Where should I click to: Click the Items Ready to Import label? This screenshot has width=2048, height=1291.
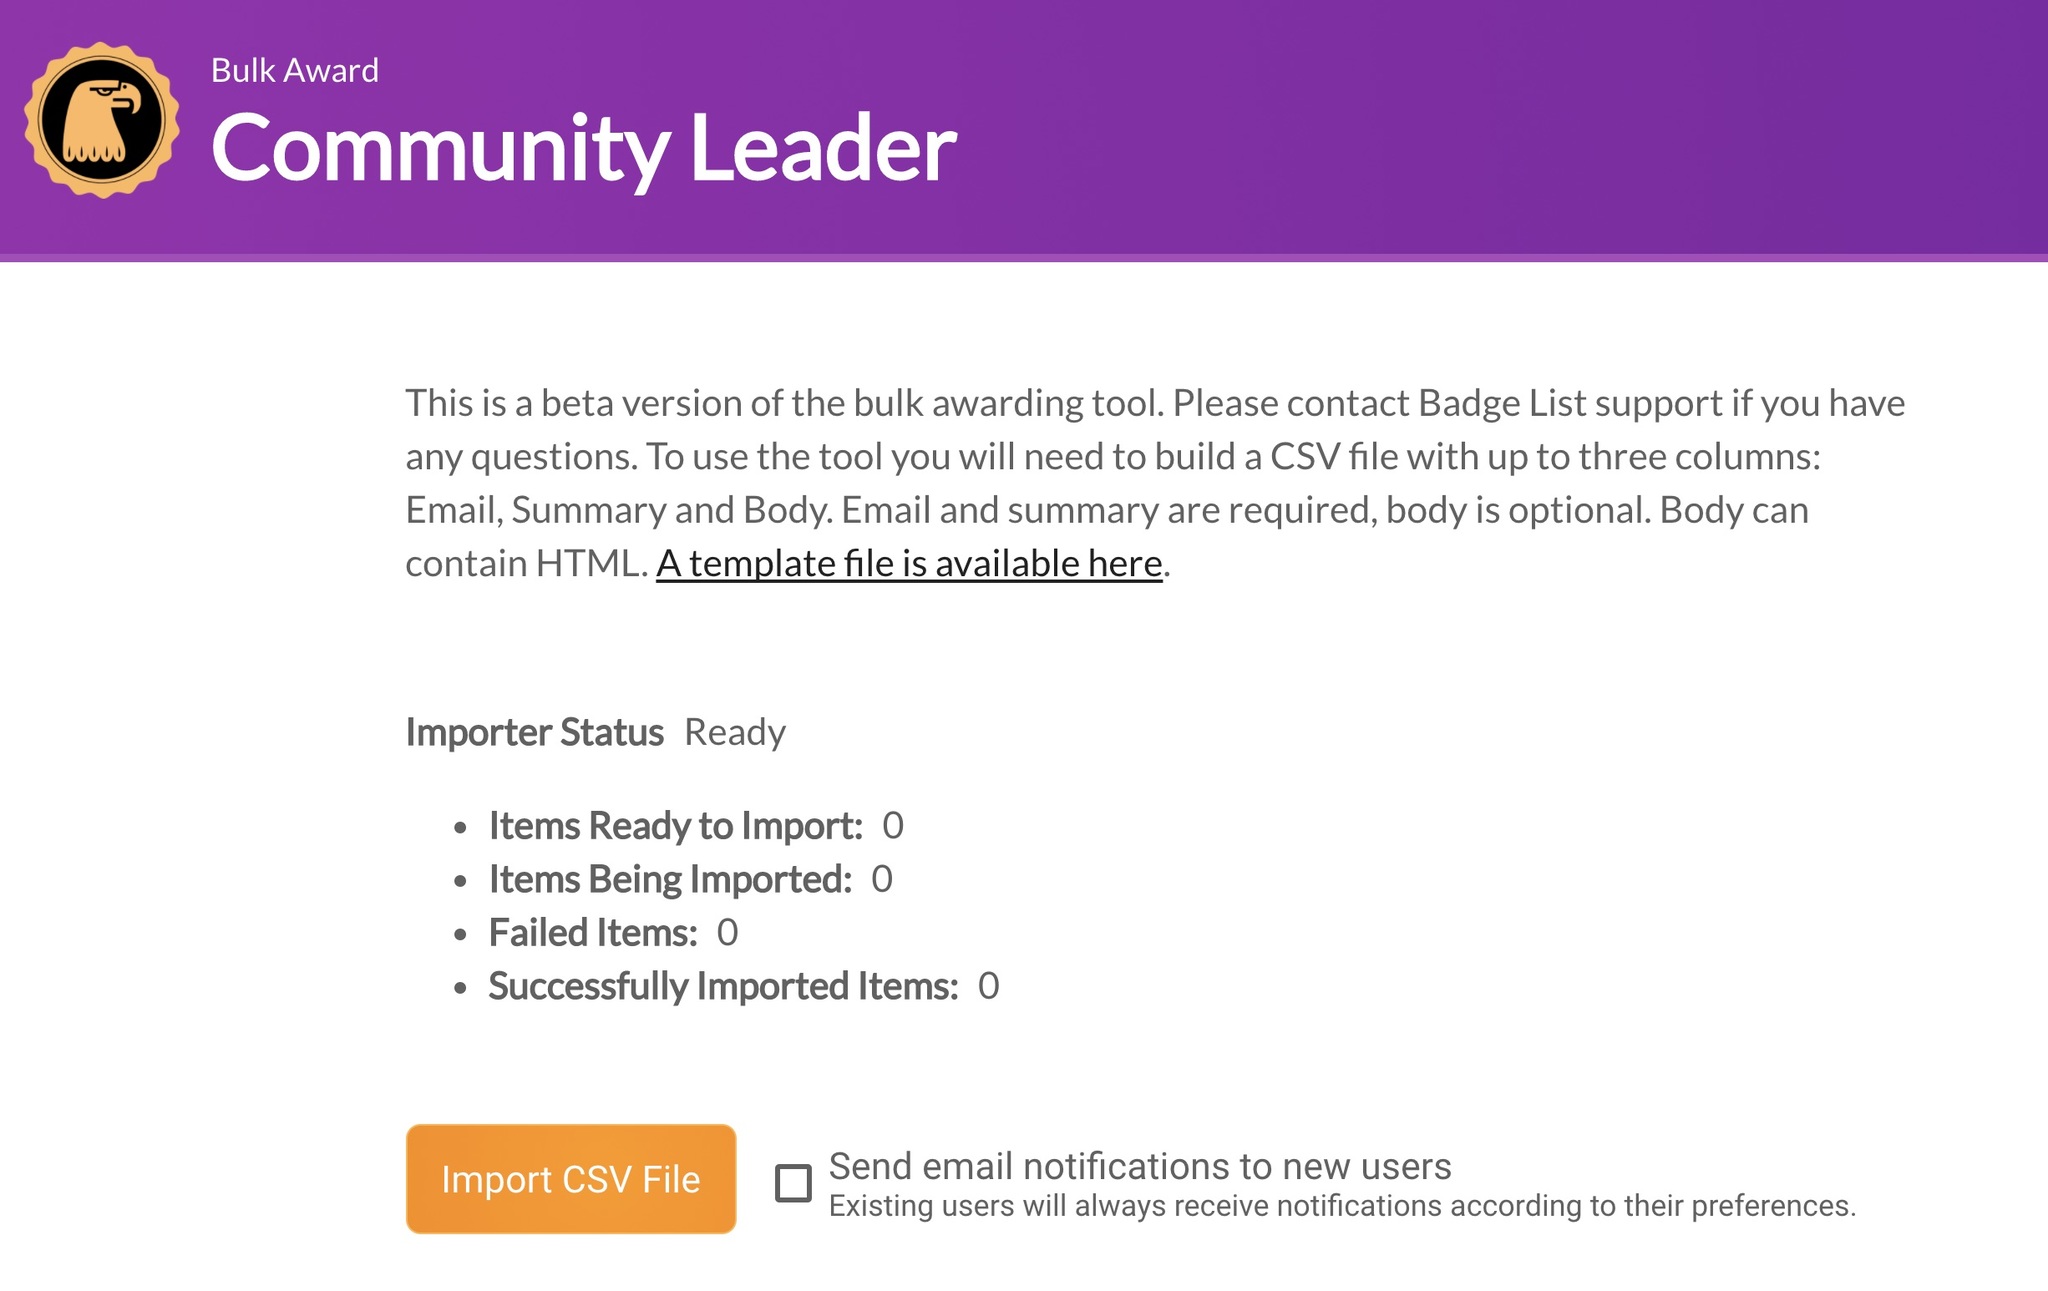click(675, 826)
